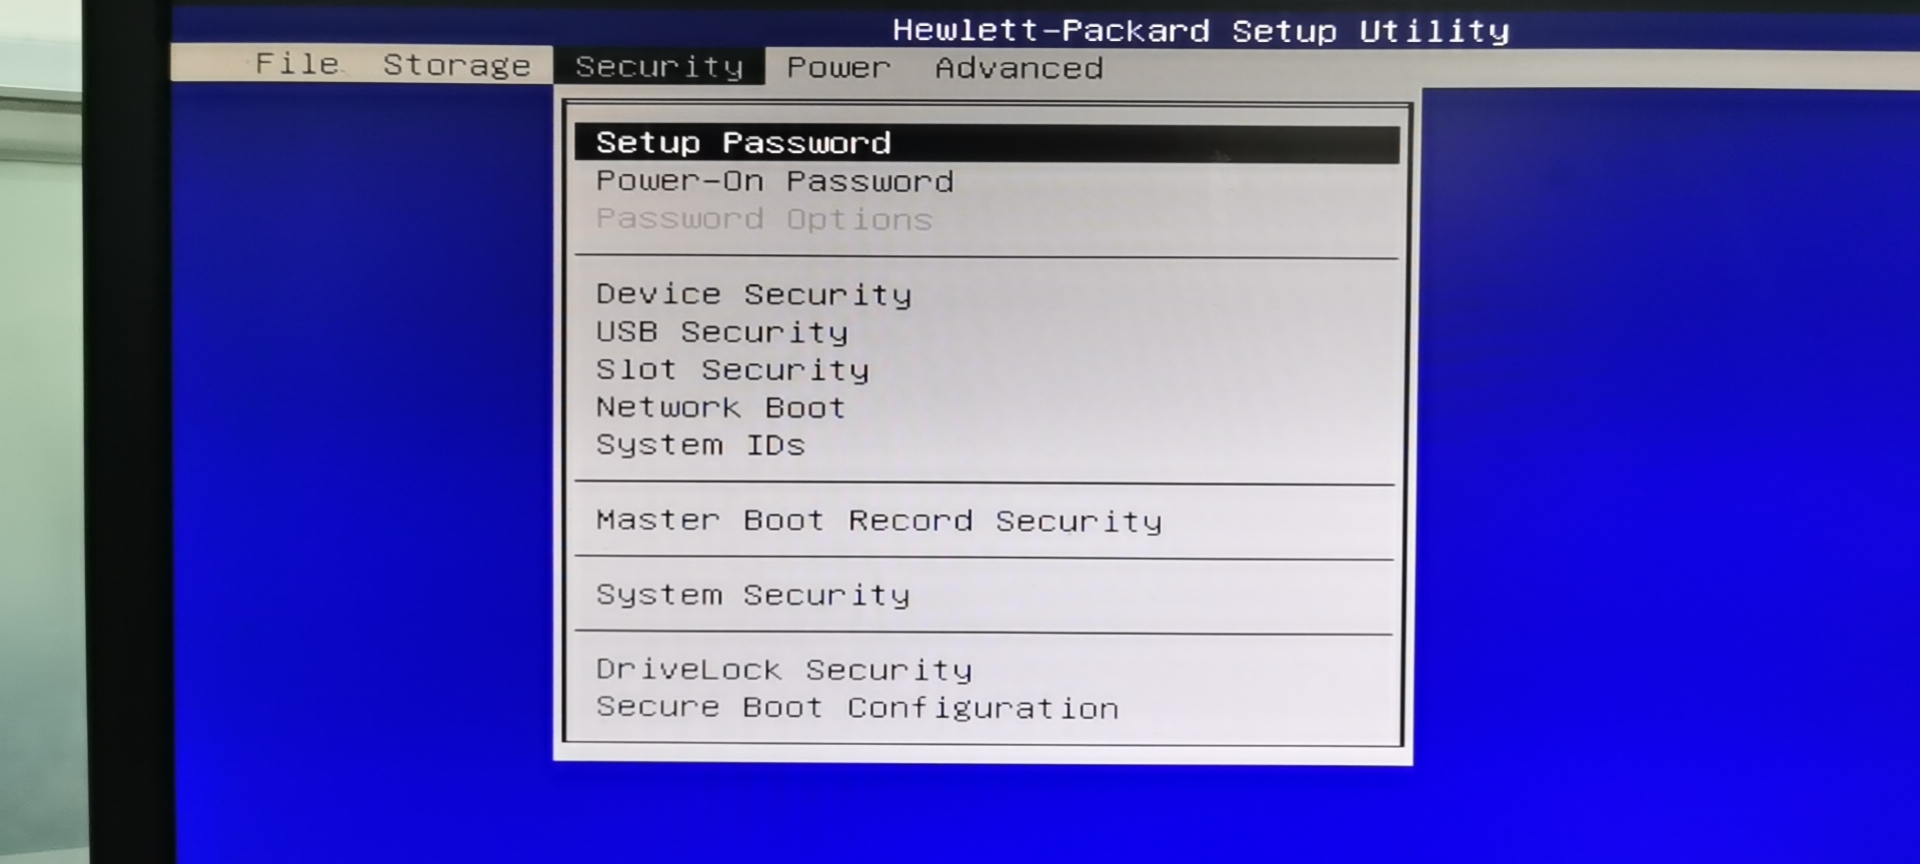Open System IDs entry
This screenshot has height=864, width=1920.
tap(700, 445)
